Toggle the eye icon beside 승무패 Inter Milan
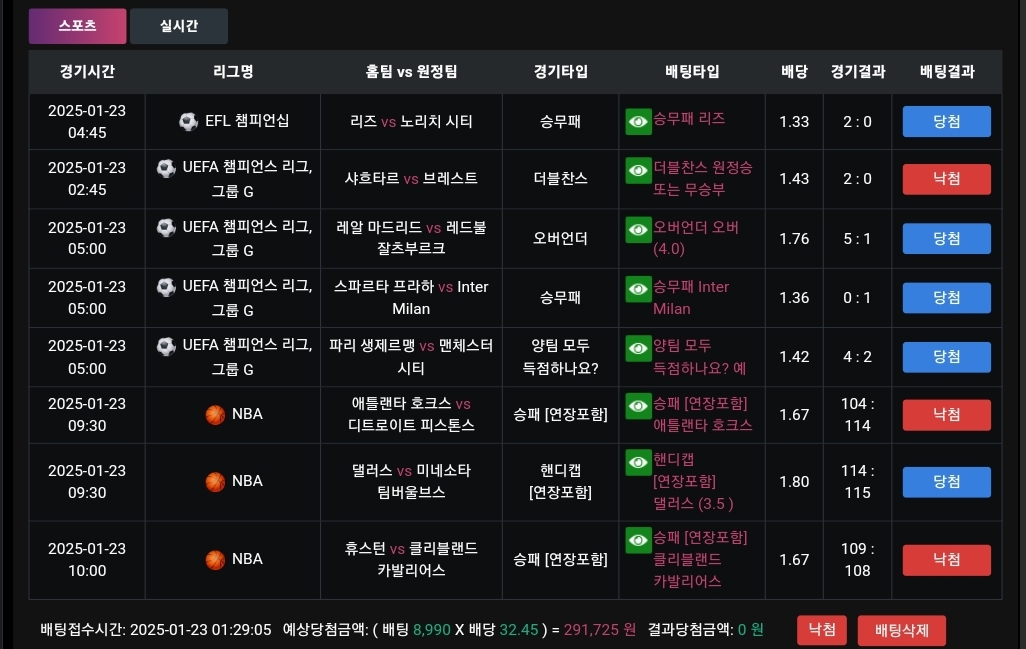This screenshot has width=1026, height=649. coord(638,290)
